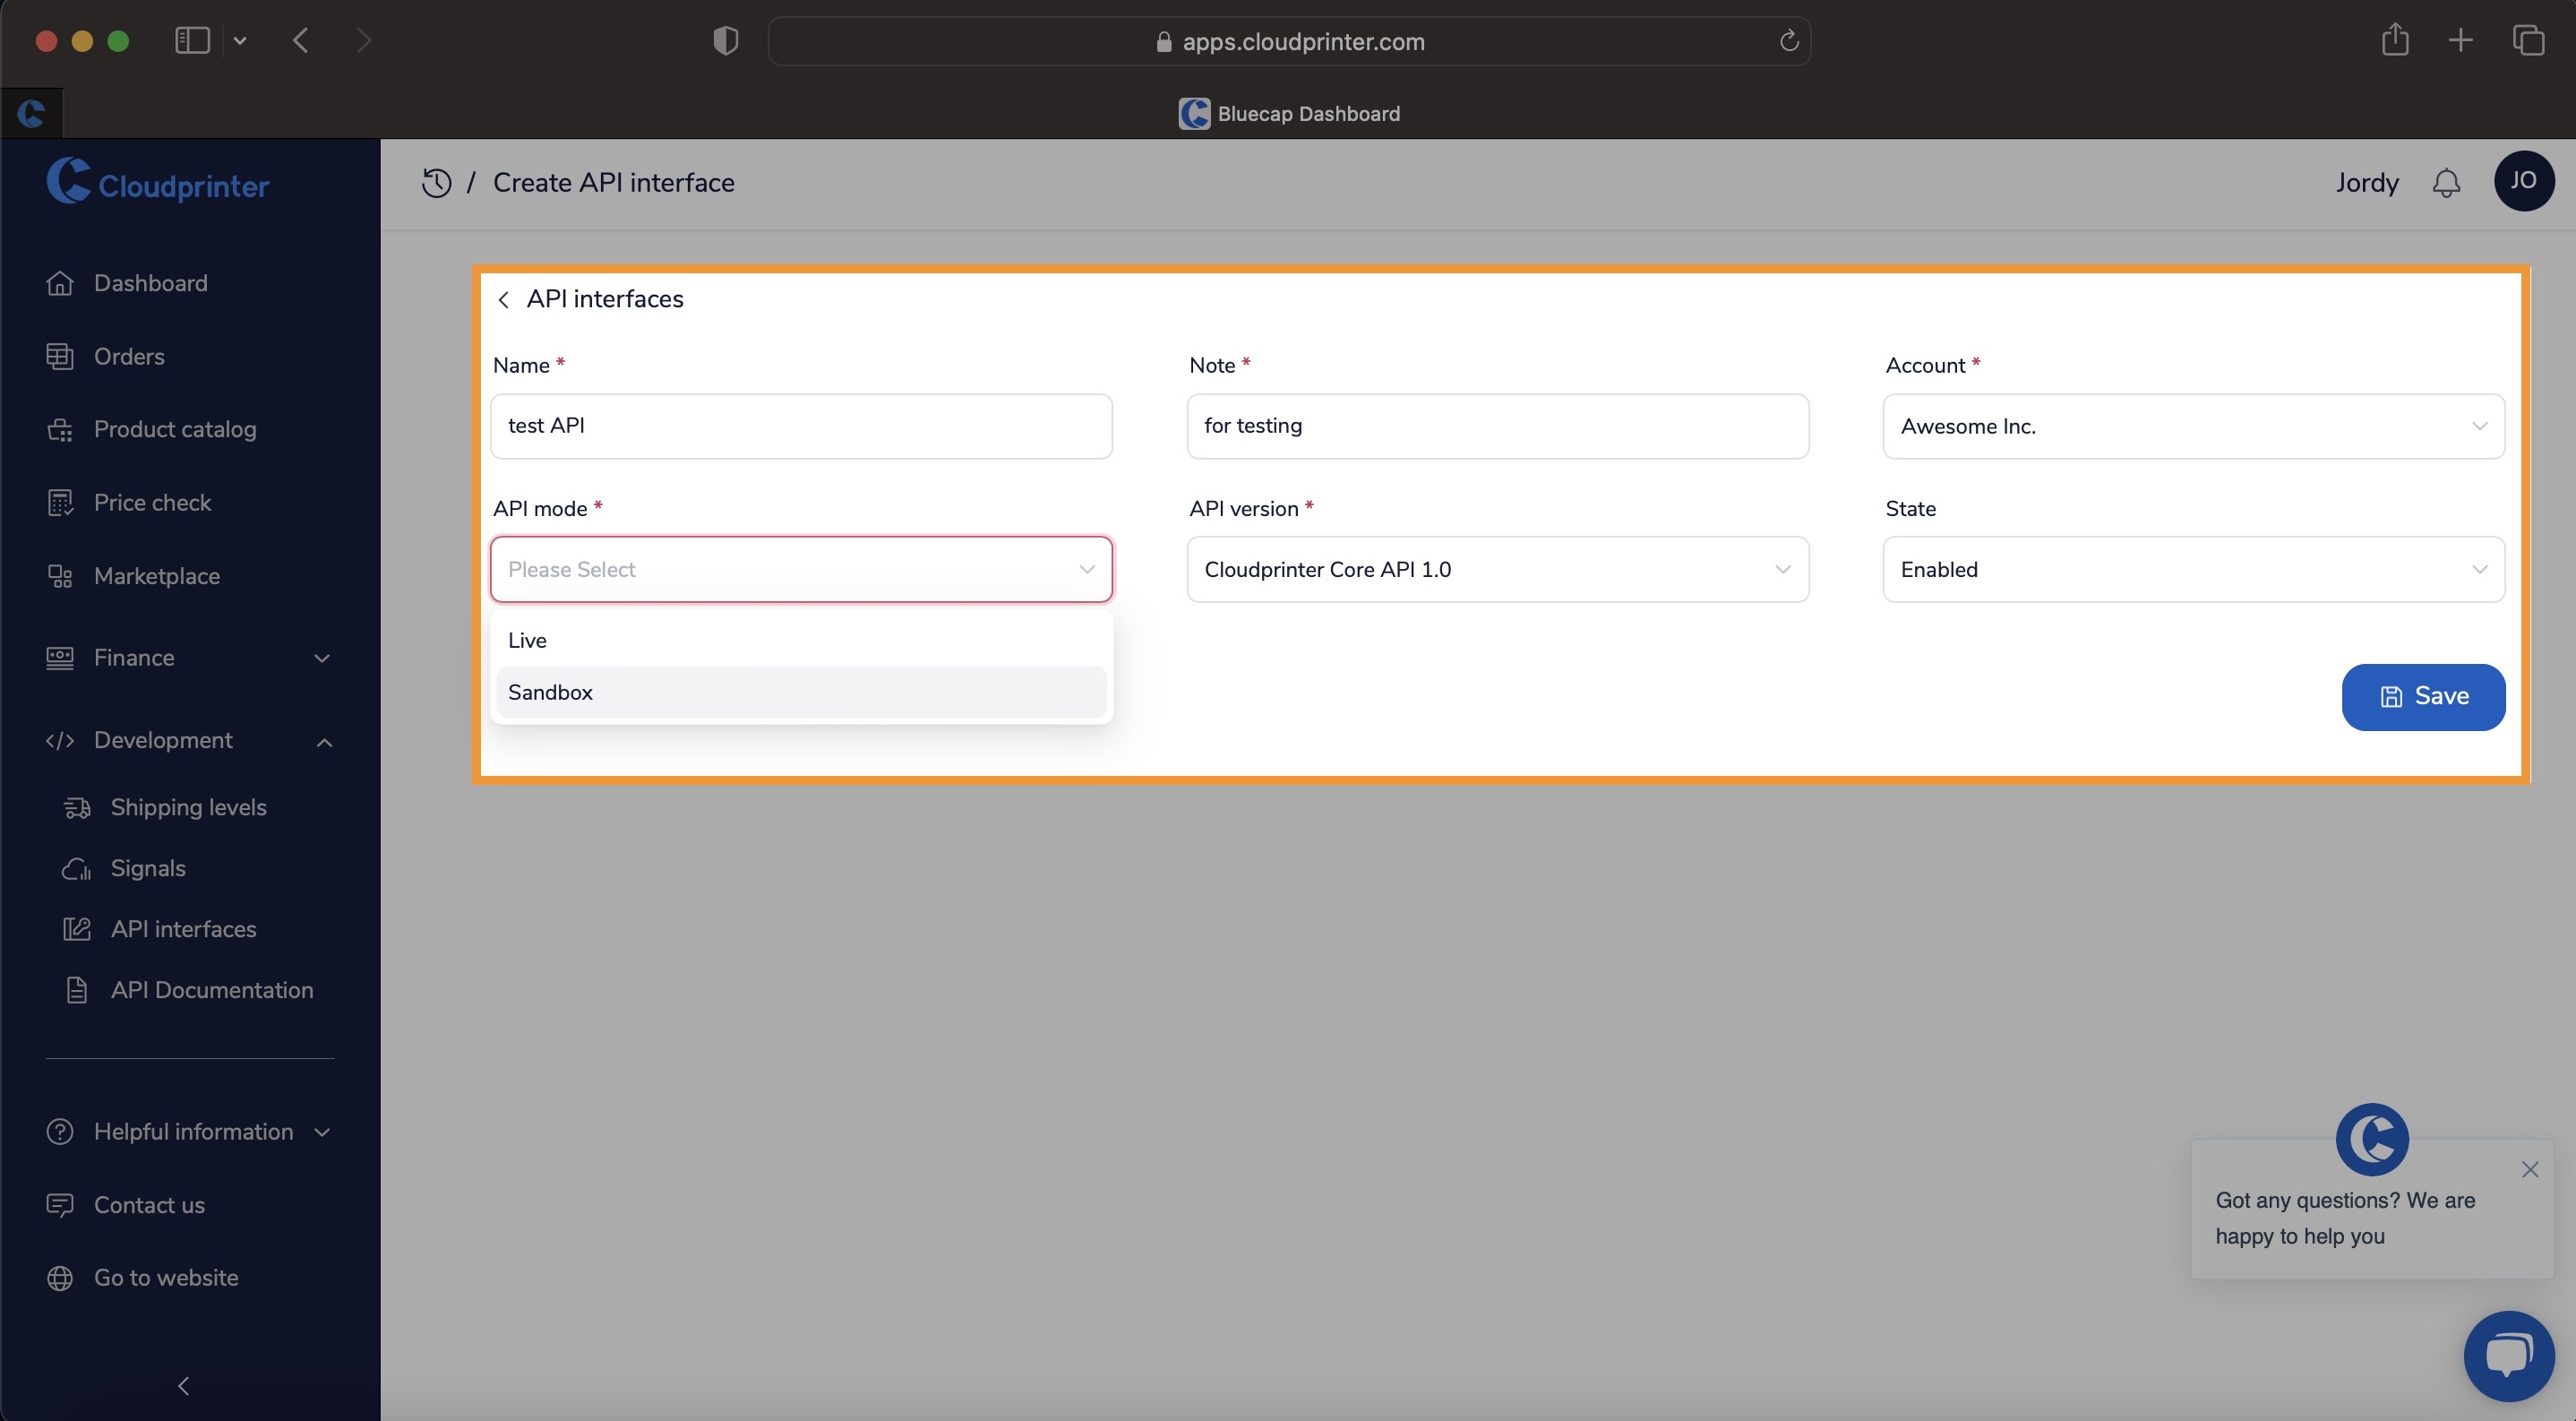2576x1421 pixels.
Task: Click the Product catalog icon
Action: coord(60,429)
